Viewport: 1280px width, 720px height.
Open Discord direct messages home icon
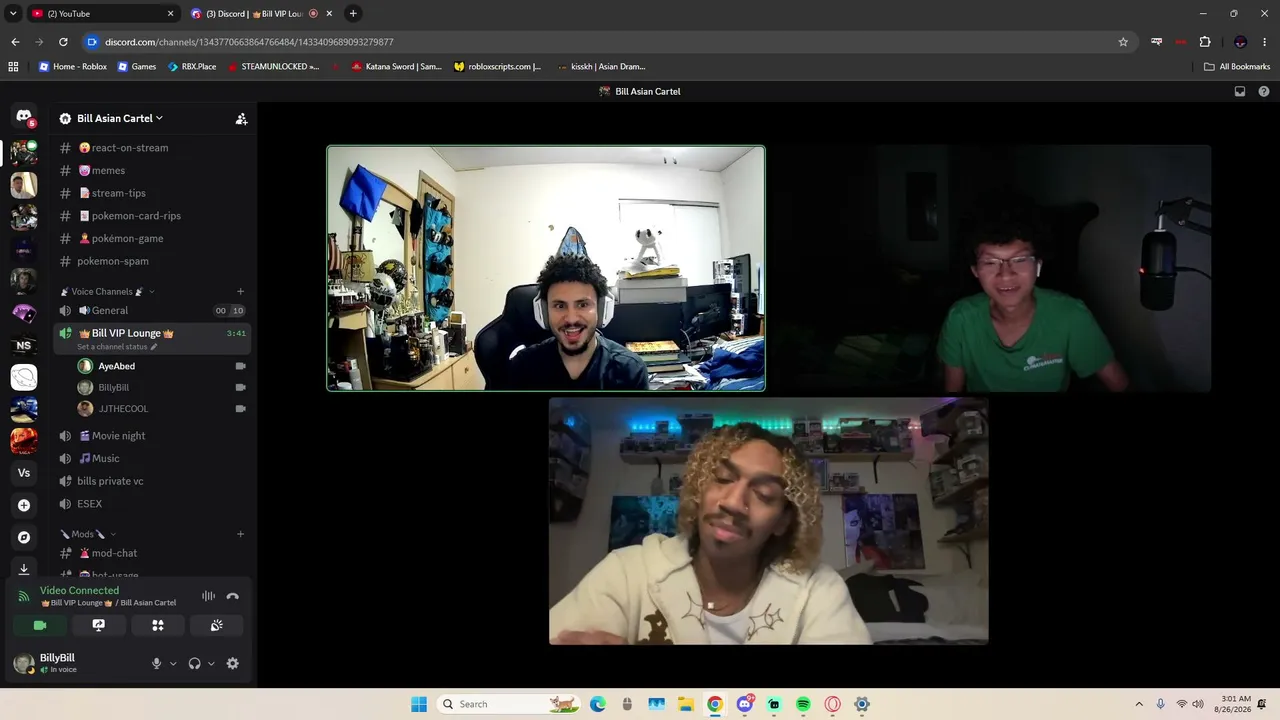click(24, 117)
